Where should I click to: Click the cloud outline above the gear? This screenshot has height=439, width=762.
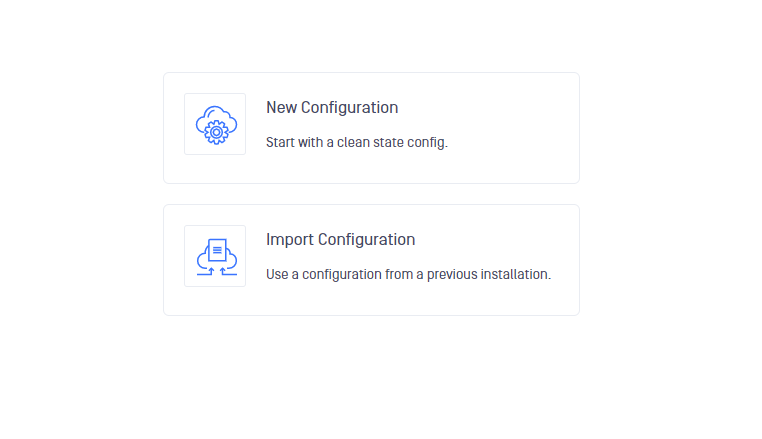[x=216, y=115]
